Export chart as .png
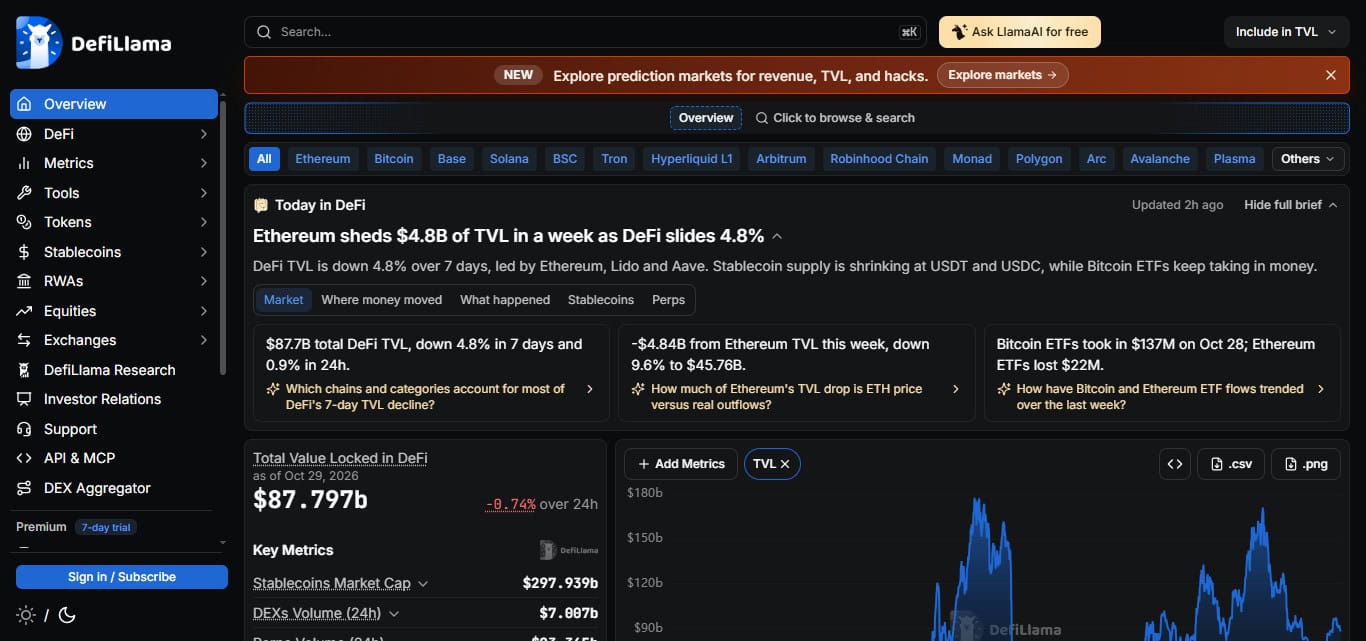 tap(1306, 464)
